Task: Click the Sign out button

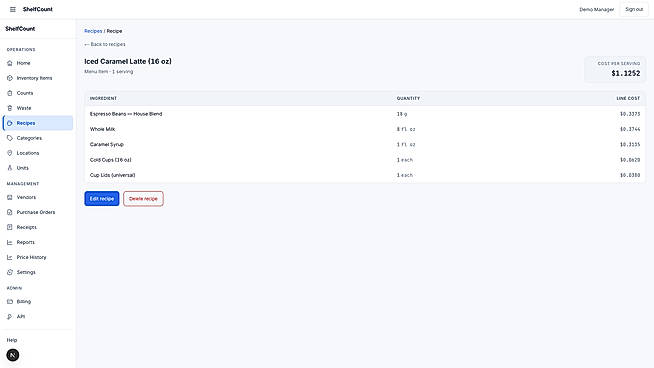Action: coord(634,9)
